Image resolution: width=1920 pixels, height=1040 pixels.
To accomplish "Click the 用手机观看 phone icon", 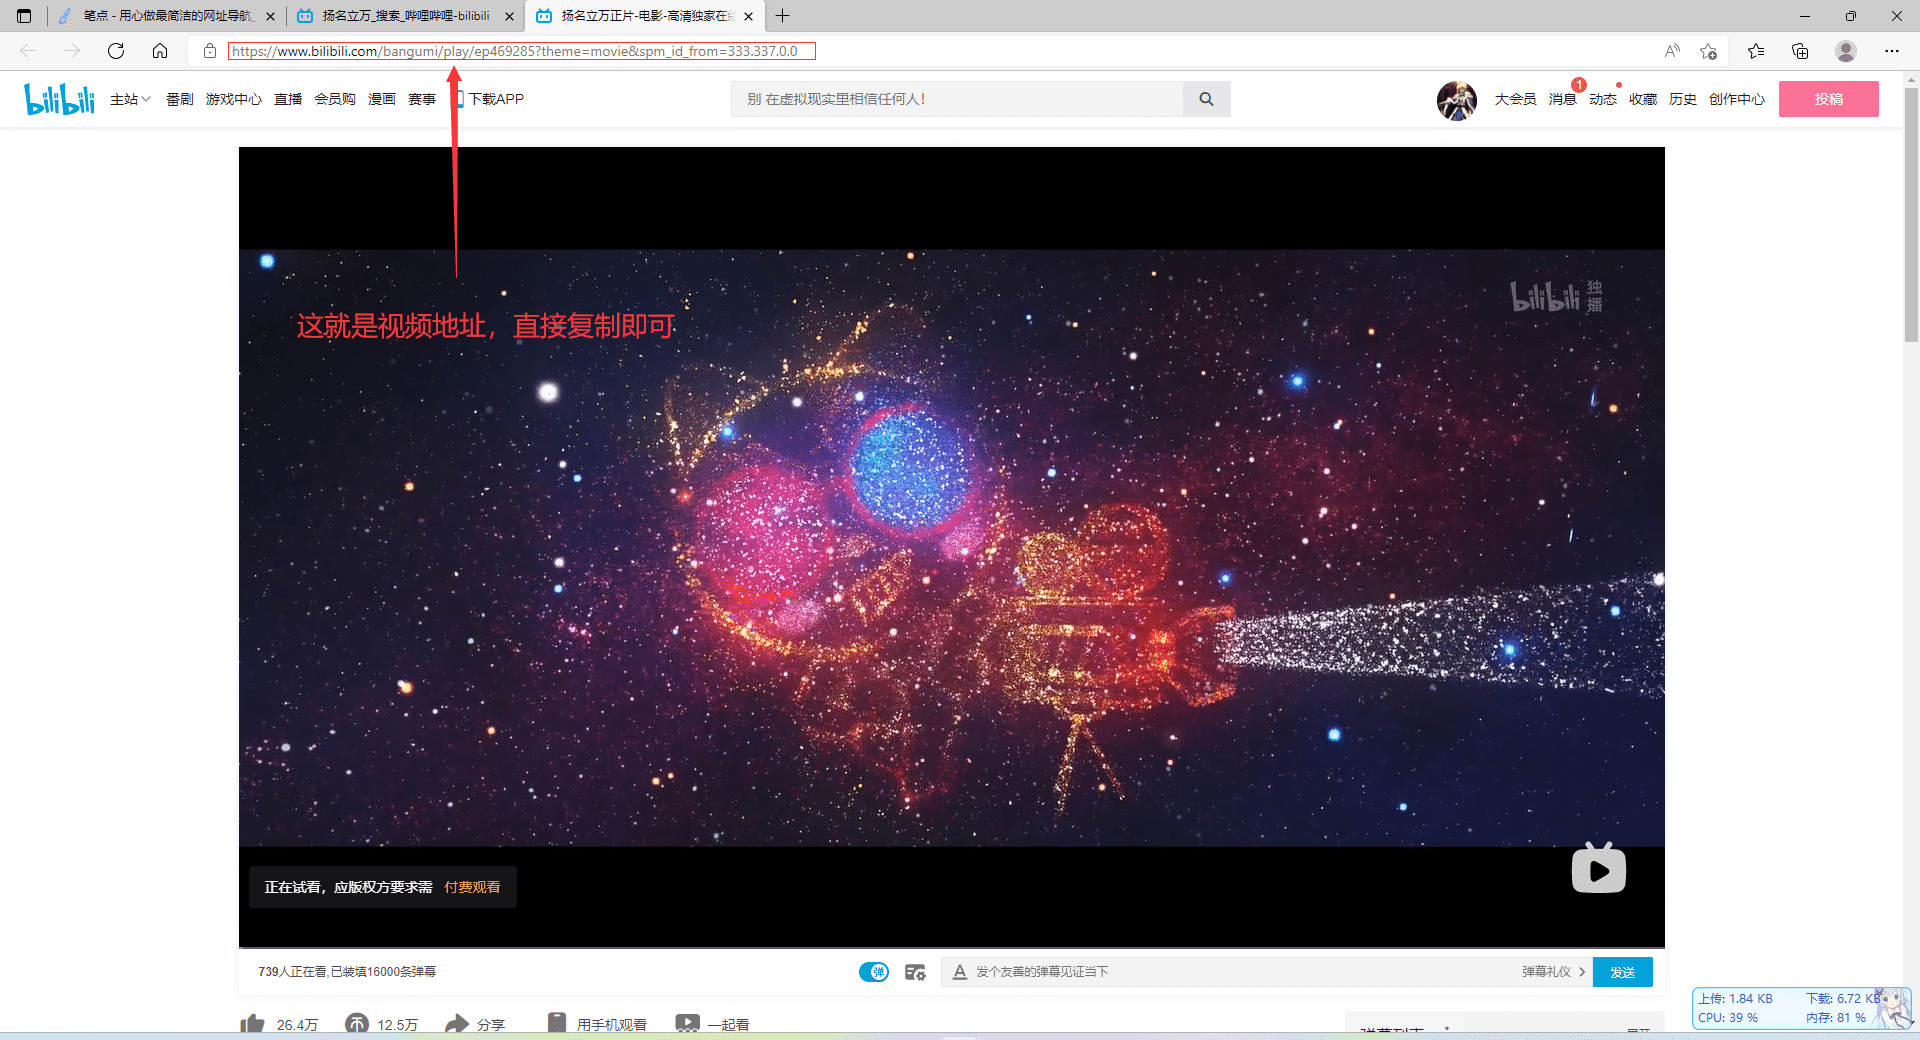I will [556, 1022].
